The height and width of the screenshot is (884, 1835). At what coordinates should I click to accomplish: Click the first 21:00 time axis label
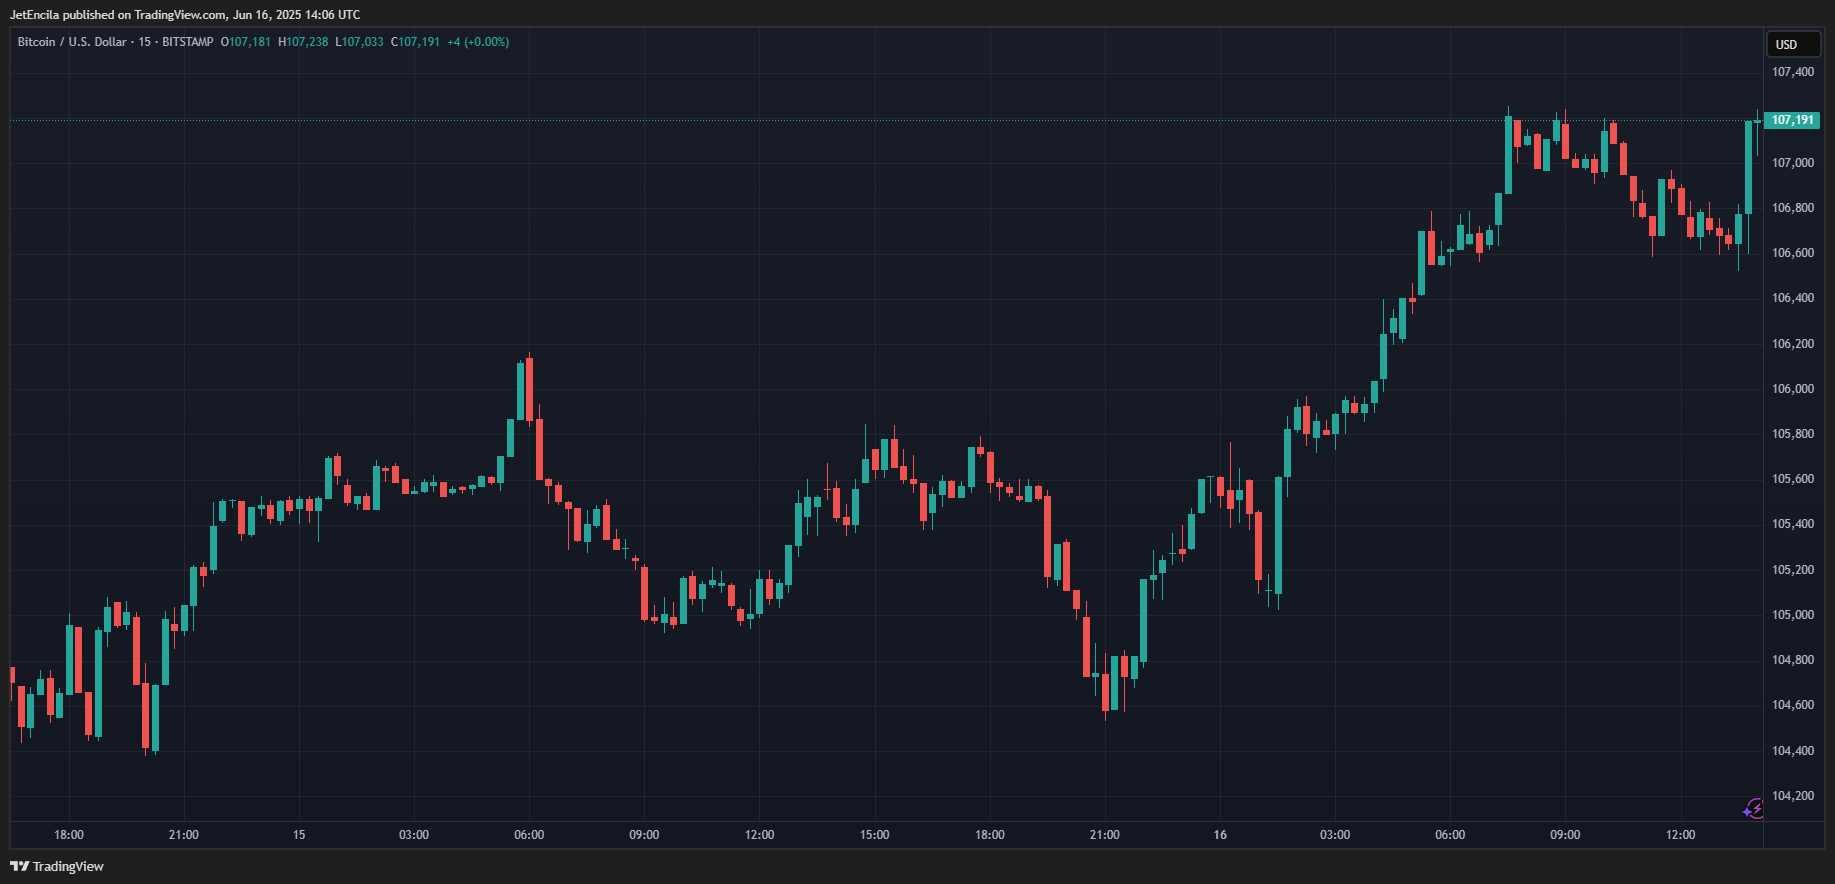[184, 835]
